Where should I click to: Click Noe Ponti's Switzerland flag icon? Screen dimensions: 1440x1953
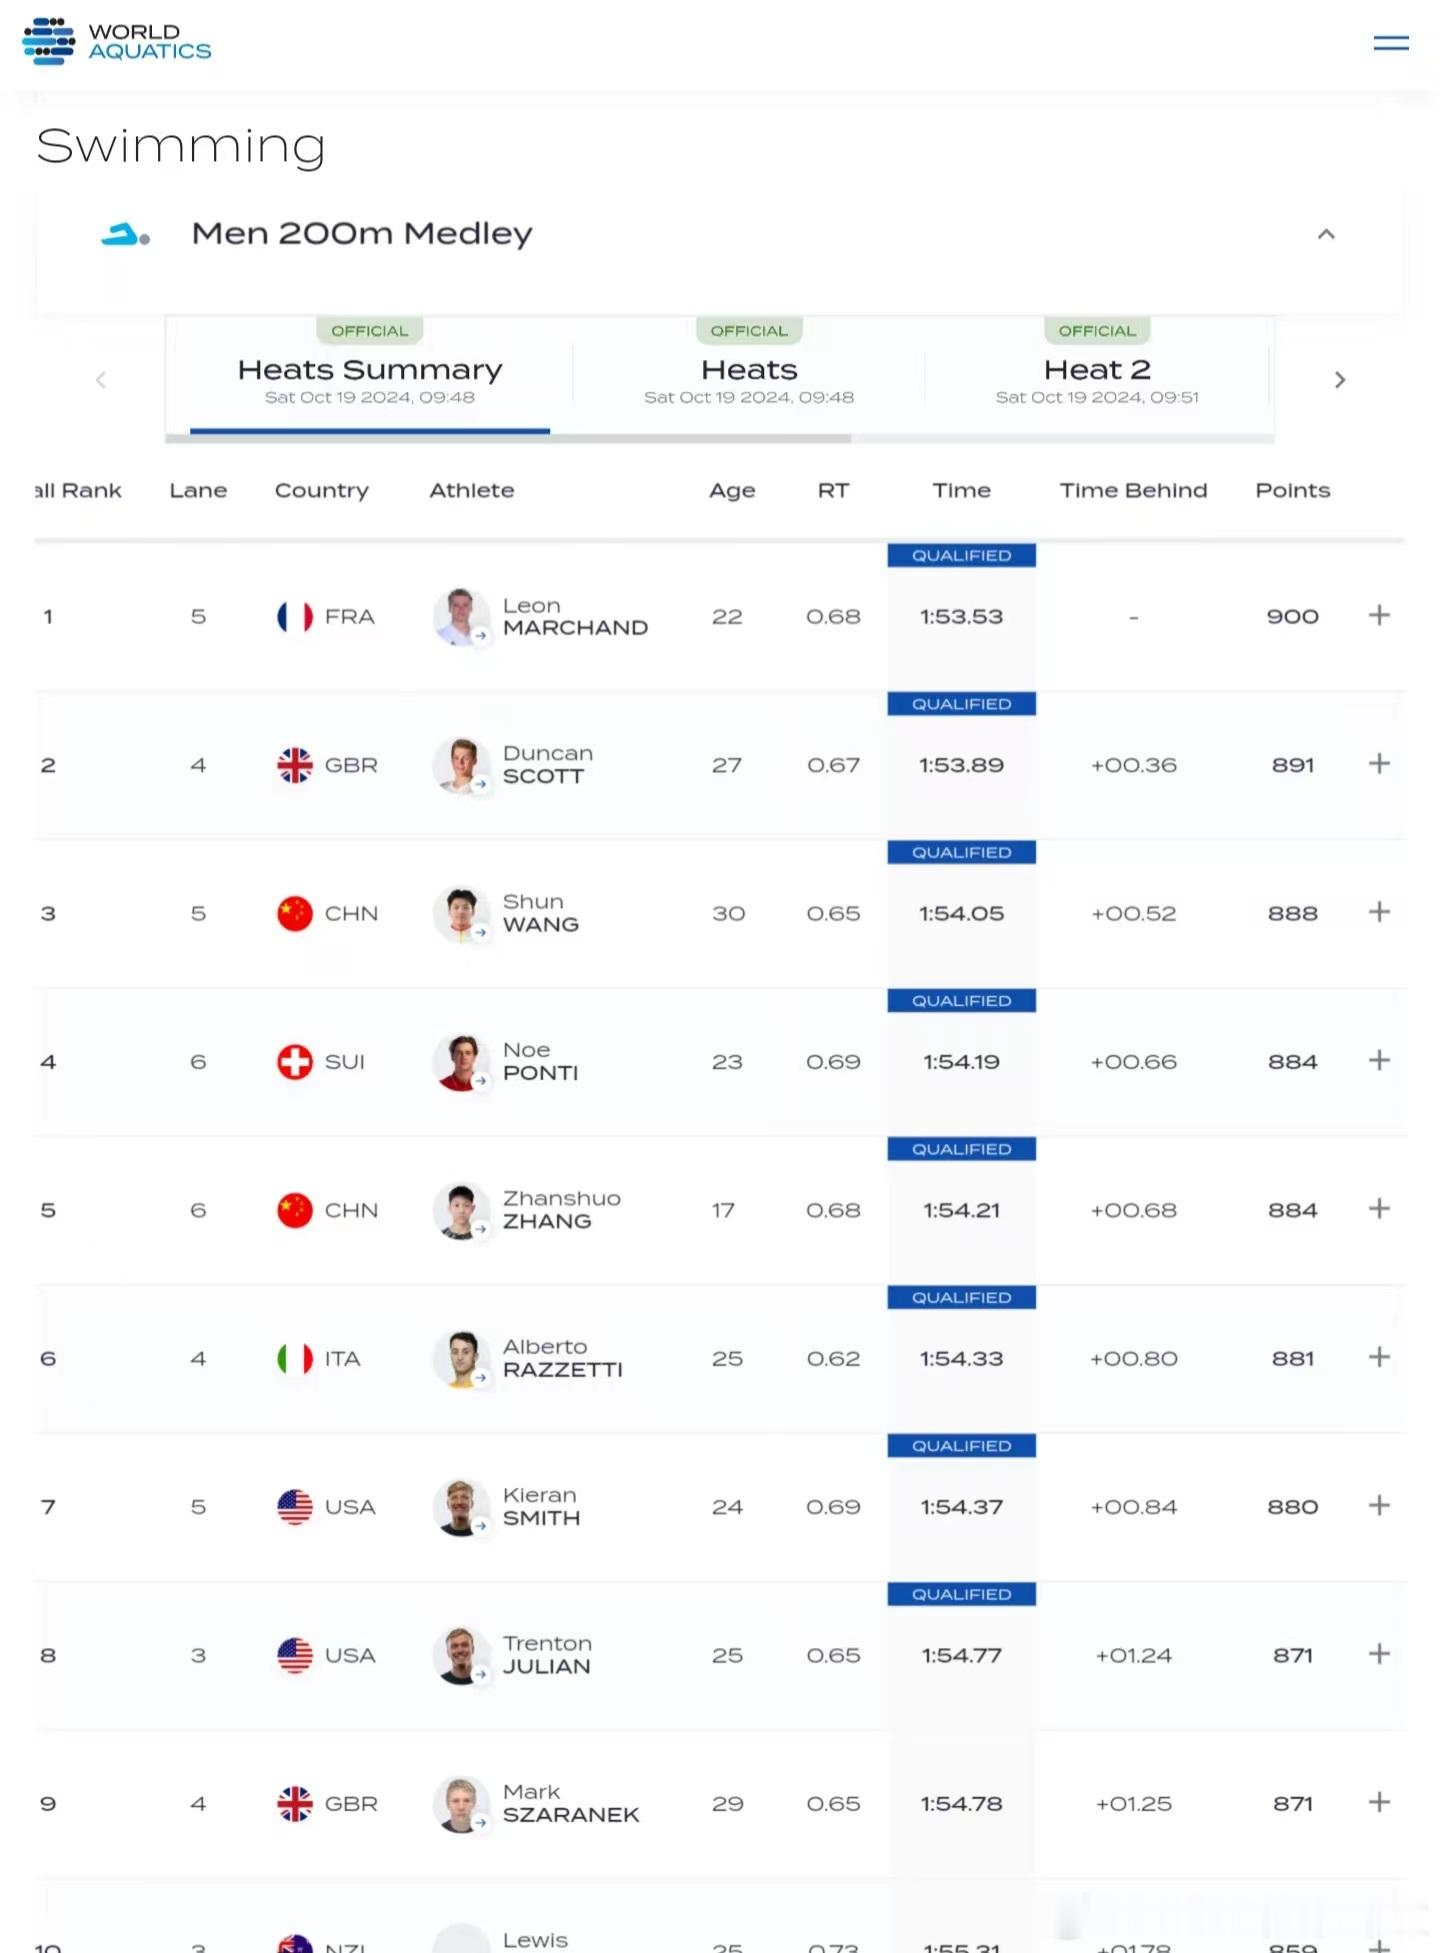(294, 1061)
